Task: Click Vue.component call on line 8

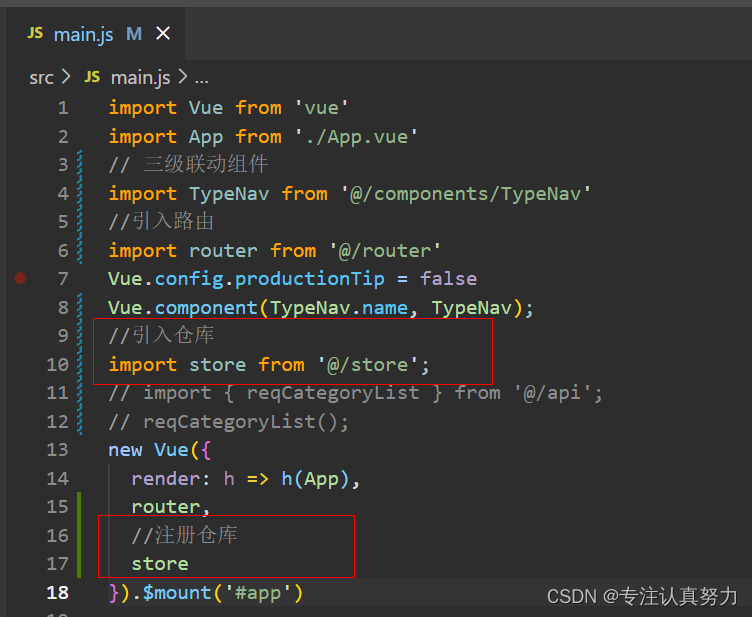Action: click(x=320, y=308)
